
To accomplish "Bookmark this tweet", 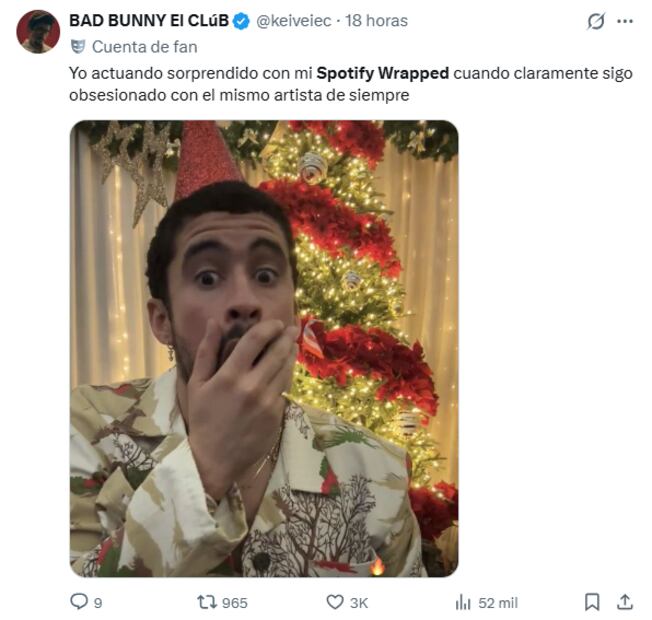I will coord(592,602).
